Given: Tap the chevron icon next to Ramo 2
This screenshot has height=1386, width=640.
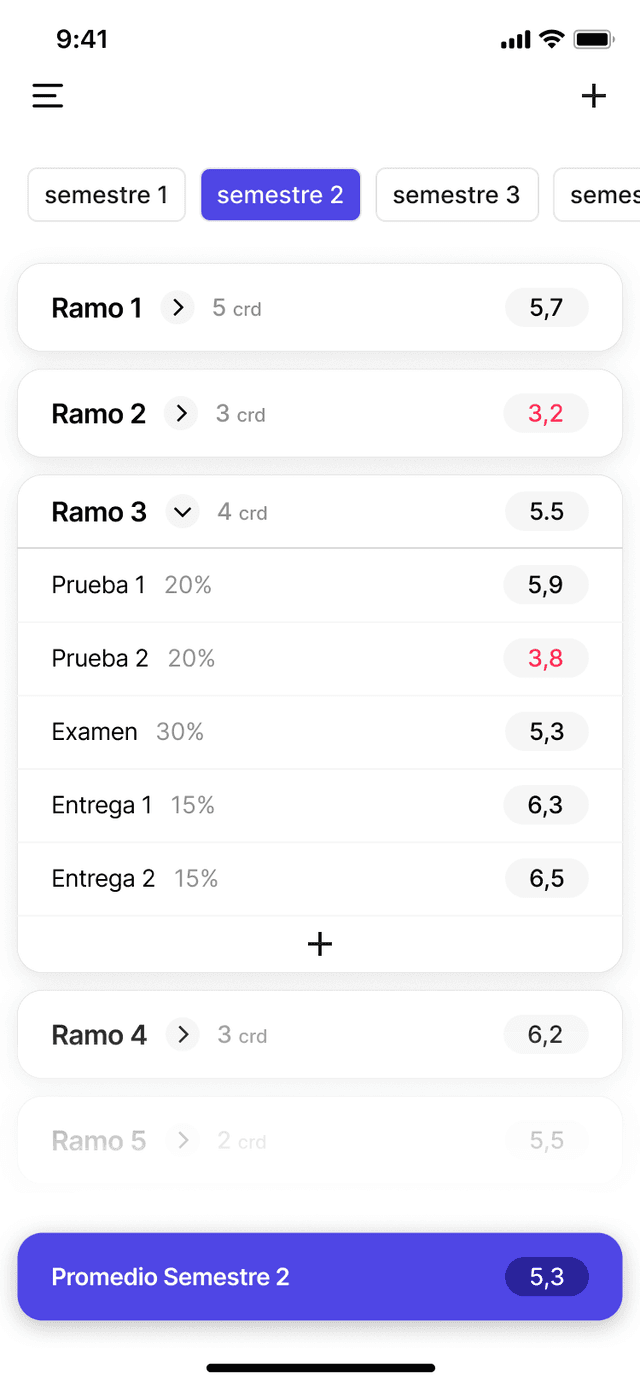Looking at the screenshot, I should pyautogui.click(x=181, y=413).
